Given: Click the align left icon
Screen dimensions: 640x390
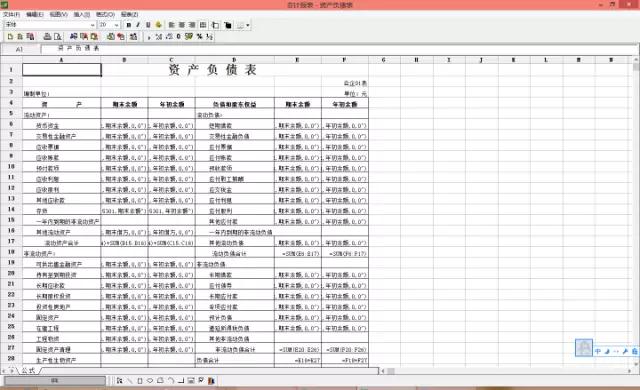Looking at the screenshot, I should tap(171, 25).
